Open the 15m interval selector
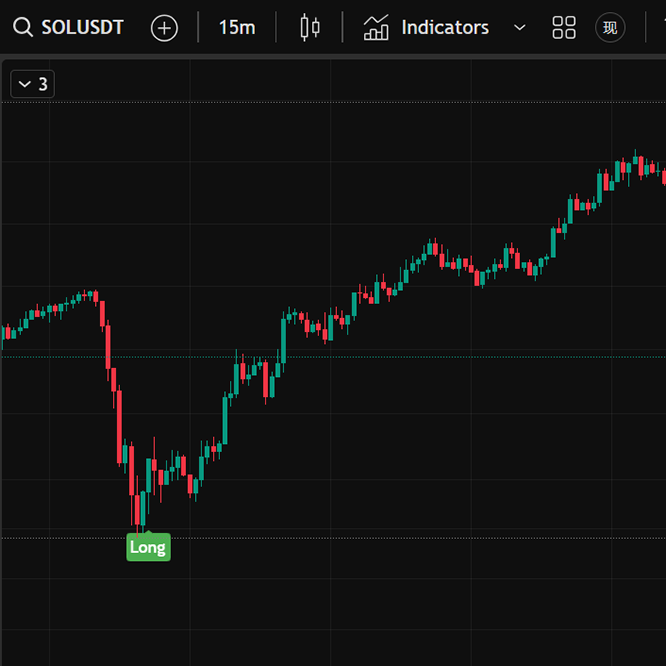The image size is (666, 666). 237,27
